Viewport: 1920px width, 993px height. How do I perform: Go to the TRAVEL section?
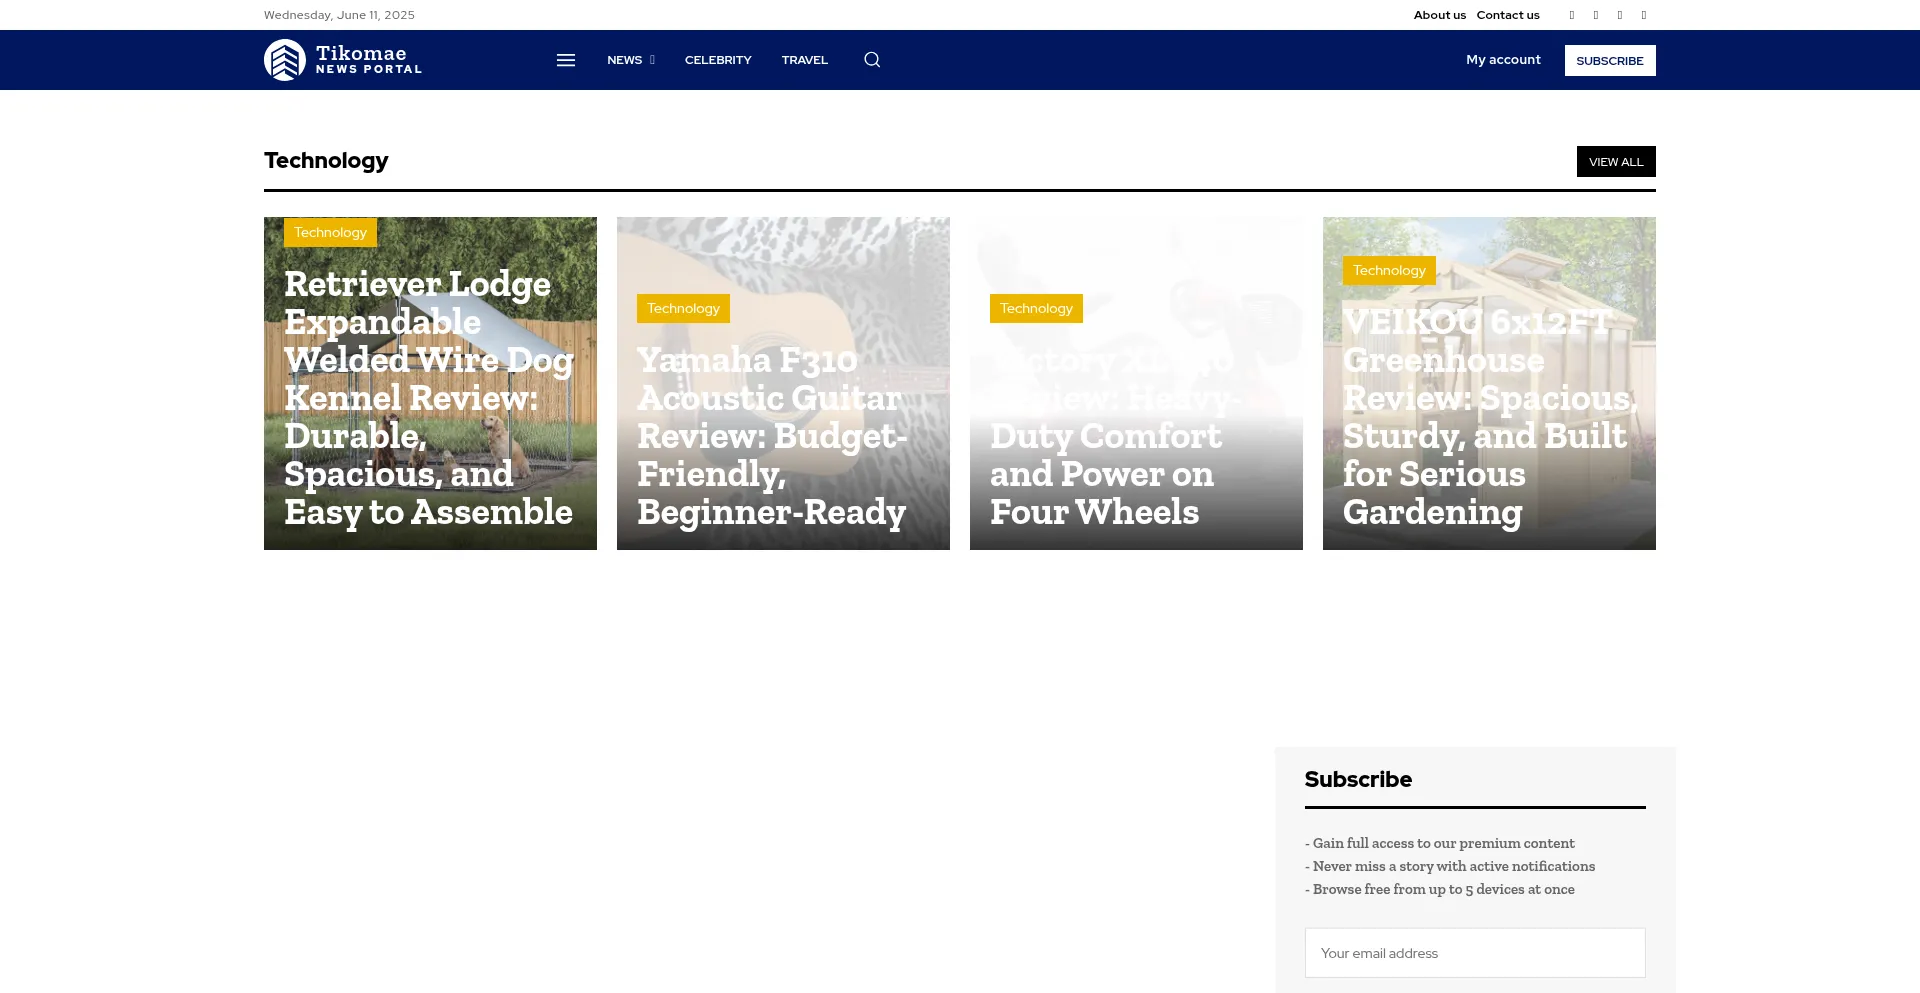click(x=804, y=60)
